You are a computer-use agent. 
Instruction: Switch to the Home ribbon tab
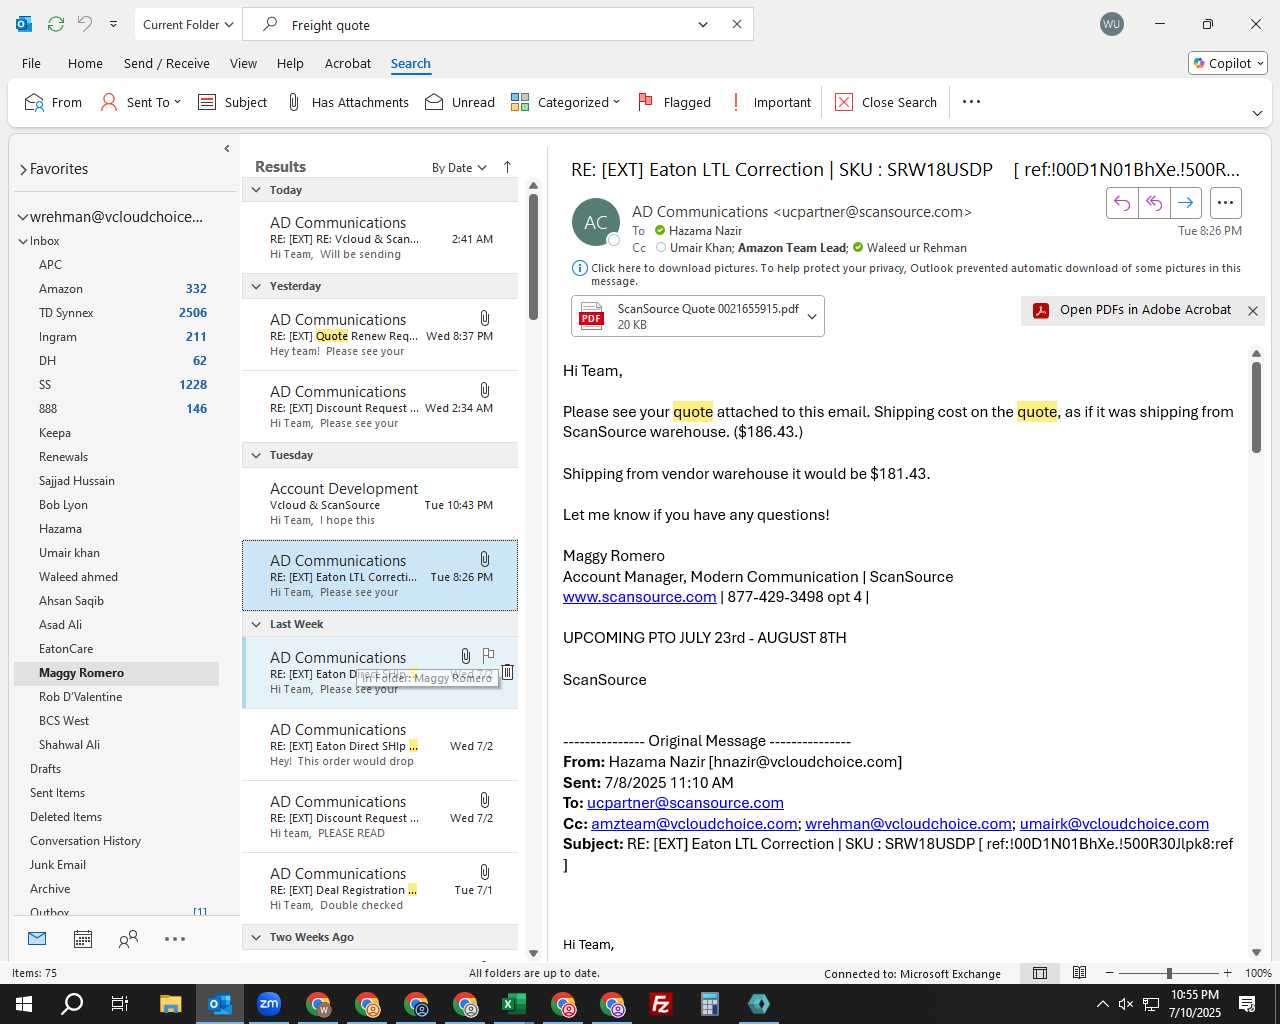pyautogui.click(x=85, y=63)
